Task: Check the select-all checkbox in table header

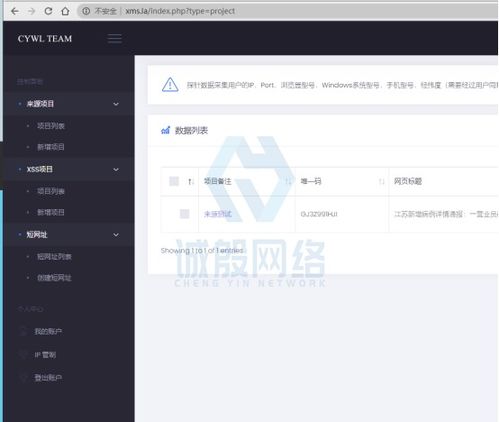Action: point(174,181)
